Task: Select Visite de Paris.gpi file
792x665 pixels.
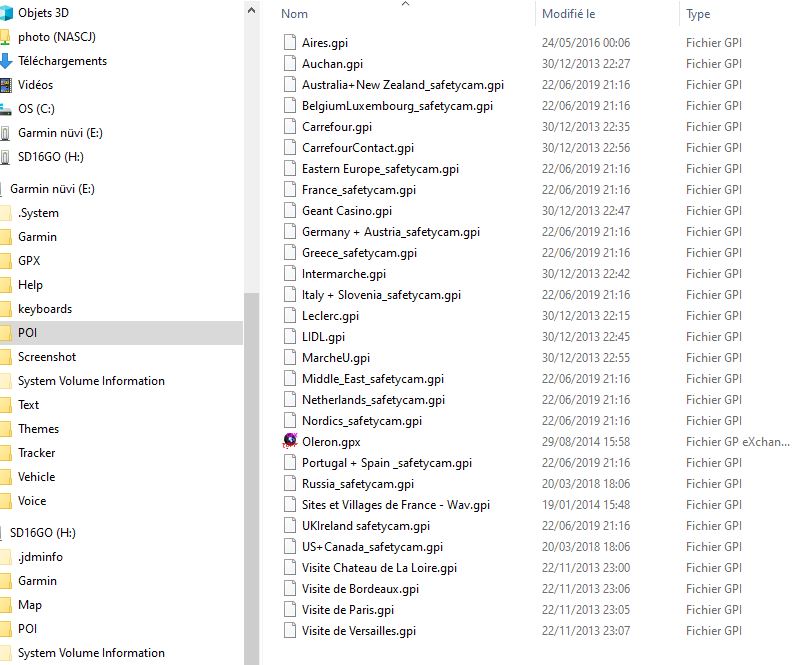Action: [x=348, y=610]
